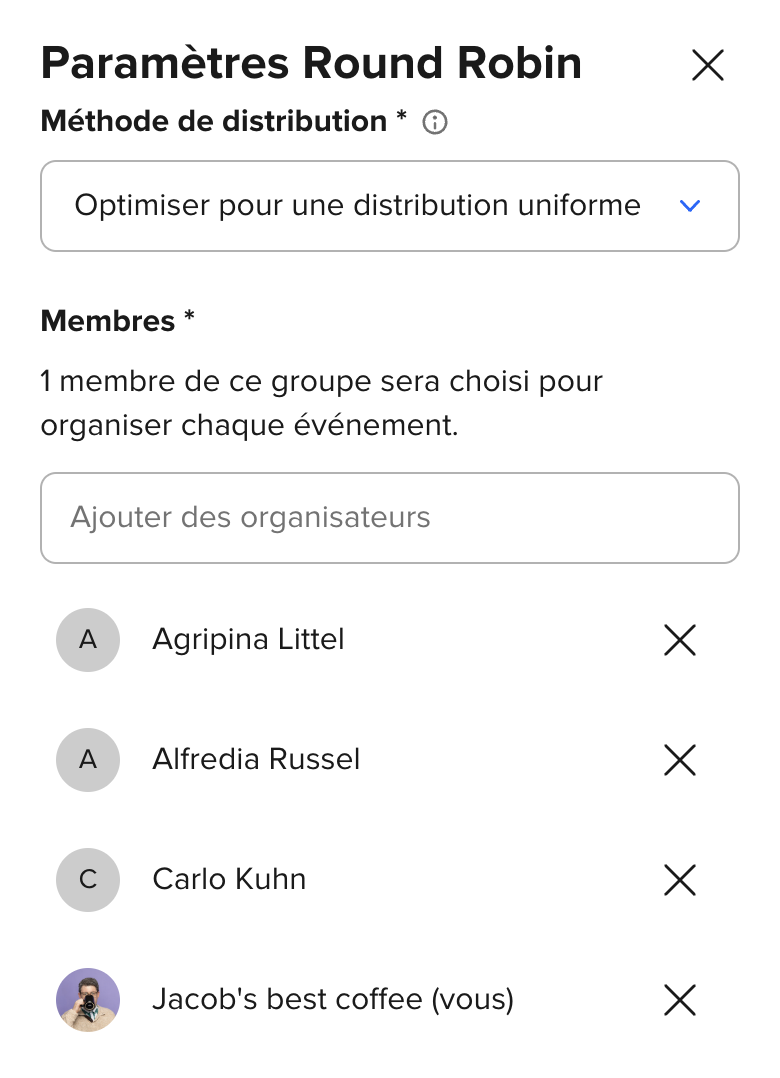This screenshot has height=1078, width=780.
Task: Click "Optimiser pour une distribution uniforme" text
Action: click(357, 206)
